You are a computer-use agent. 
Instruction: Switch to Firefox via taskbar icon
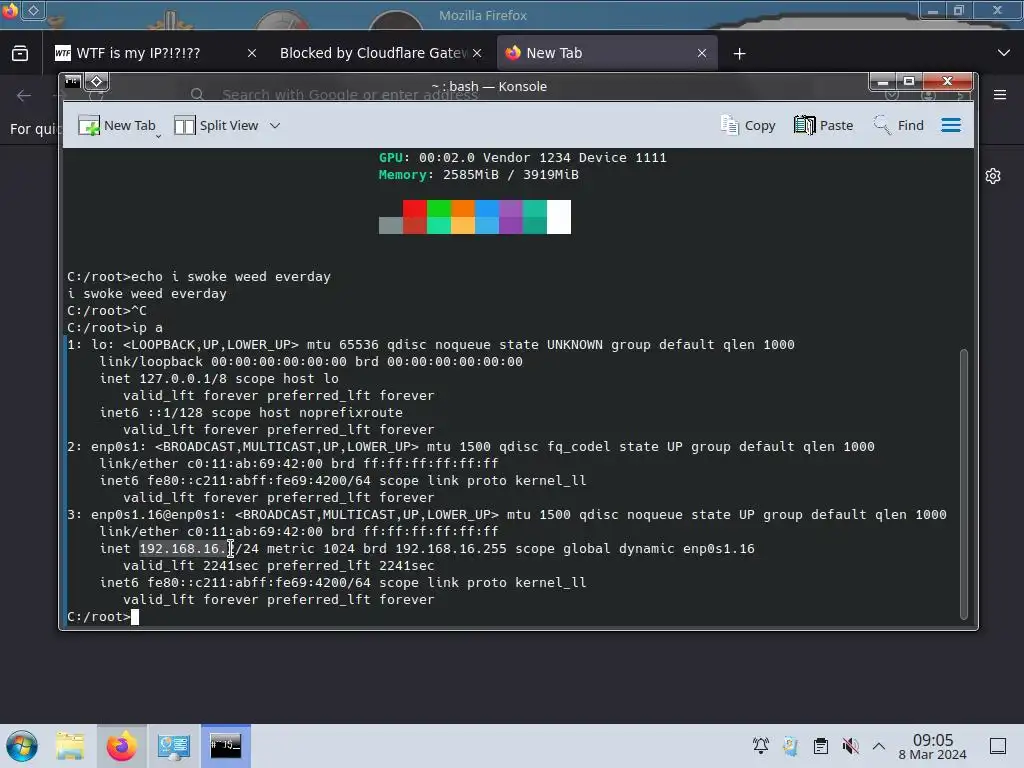(121, 746)
